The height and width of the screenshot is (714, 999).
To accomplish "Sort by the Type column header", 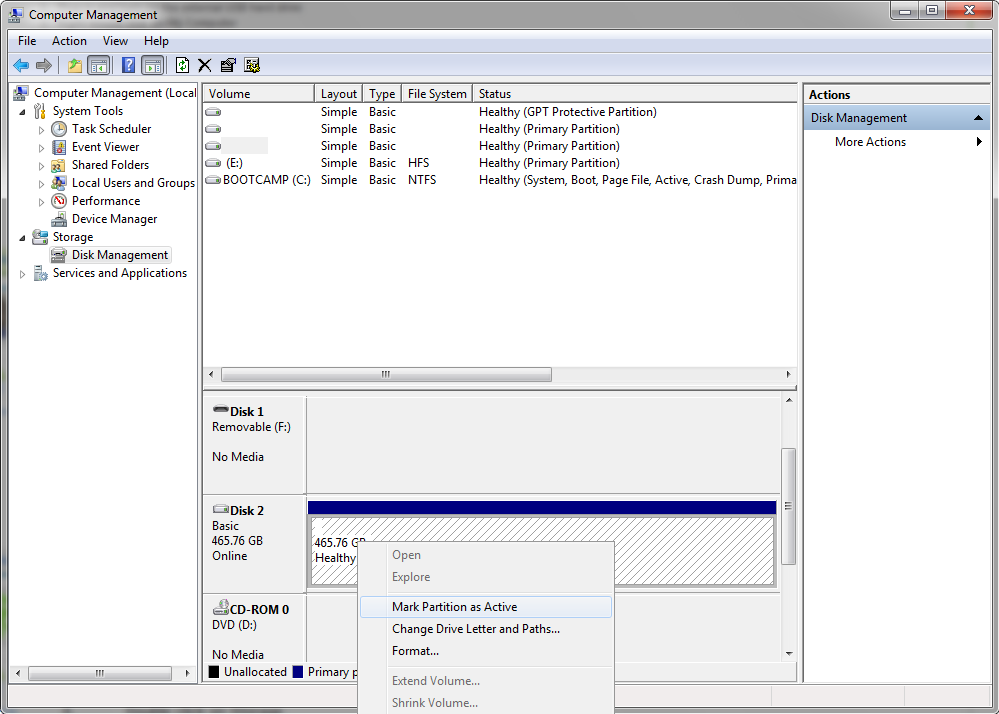I will (x=382, y=94).
